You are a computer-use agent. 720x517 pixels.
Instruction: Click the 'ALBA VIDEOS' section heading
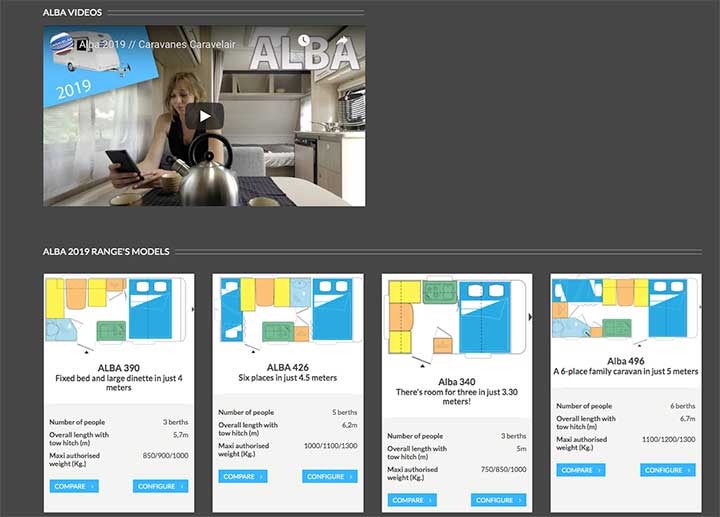pyautogui.click(x=72, y=13)
